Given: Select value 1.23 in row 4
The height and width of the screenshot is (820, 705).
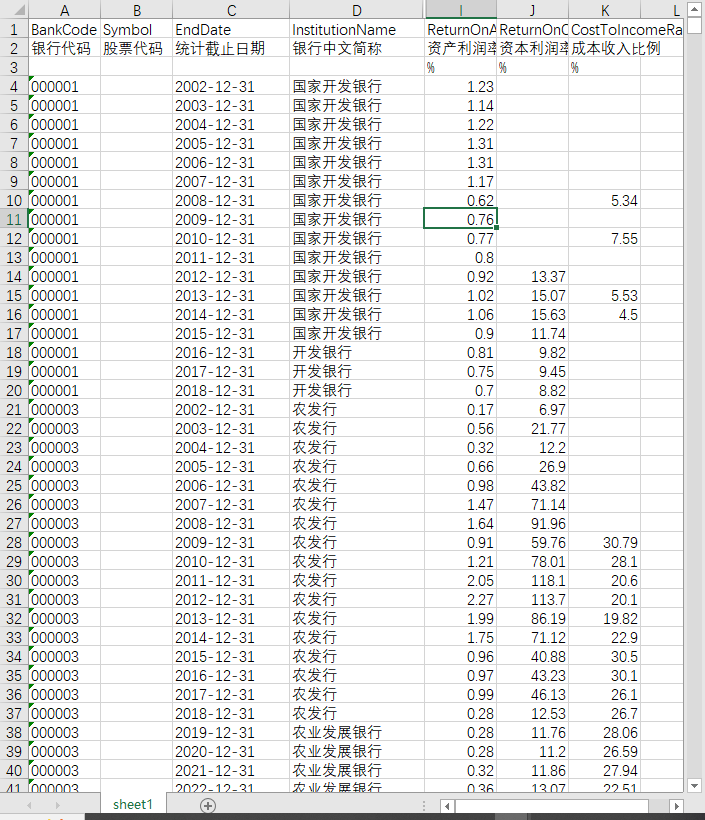Looking at the screenshot, I should tap(461, 86).
